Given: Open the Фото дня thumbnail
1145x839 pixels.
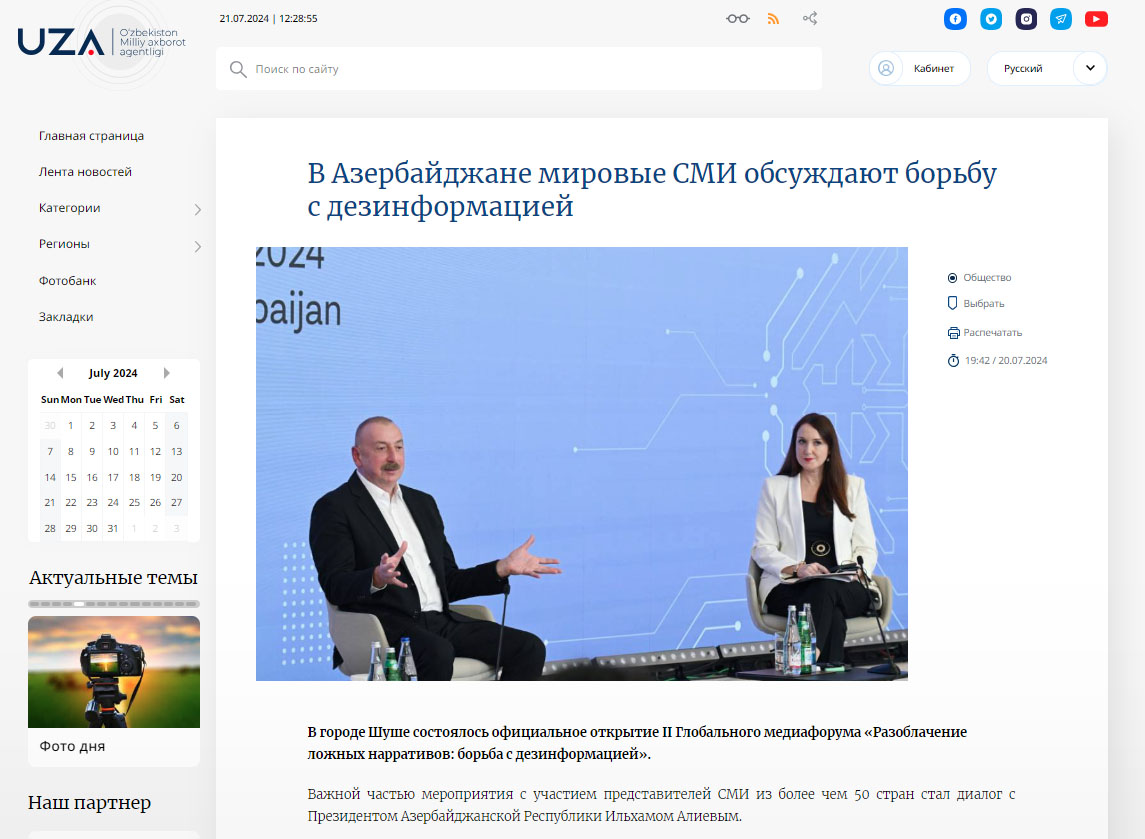Looking at the screenshot, I should (114, 672).
